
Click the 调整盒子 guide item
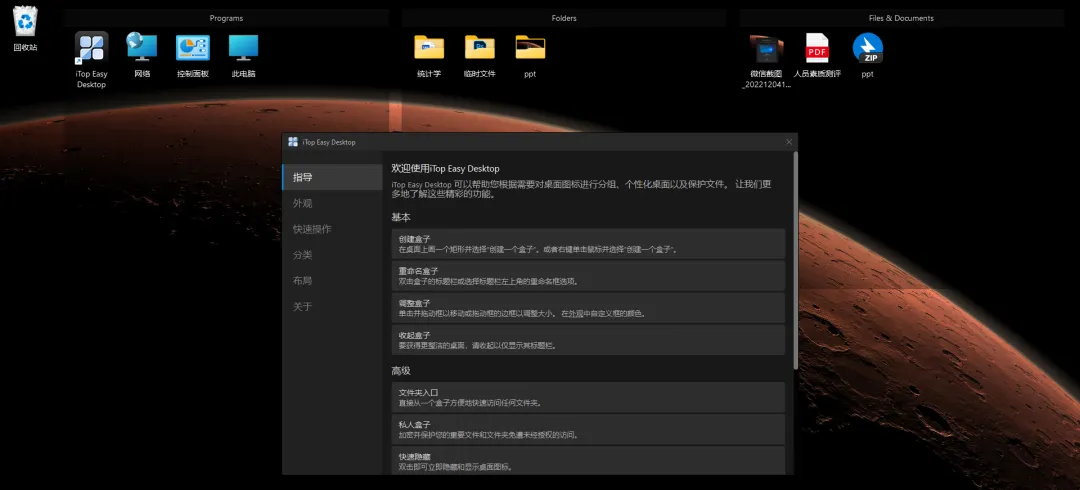pos(588,308)
